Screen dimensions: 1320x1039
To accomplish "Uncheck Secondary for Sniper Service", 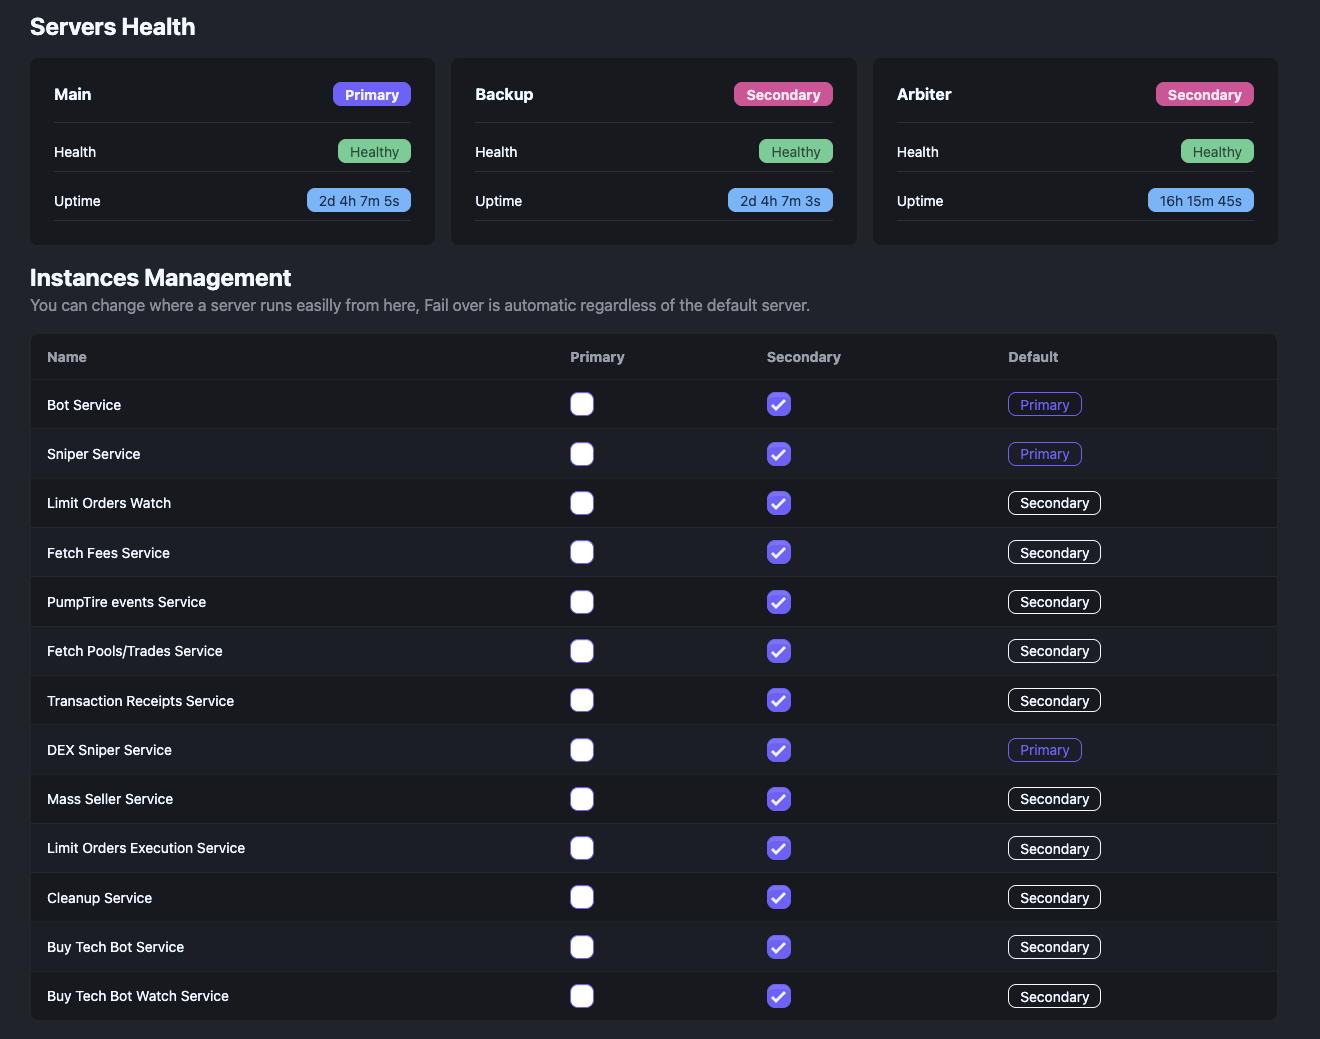I will (779, 454).
